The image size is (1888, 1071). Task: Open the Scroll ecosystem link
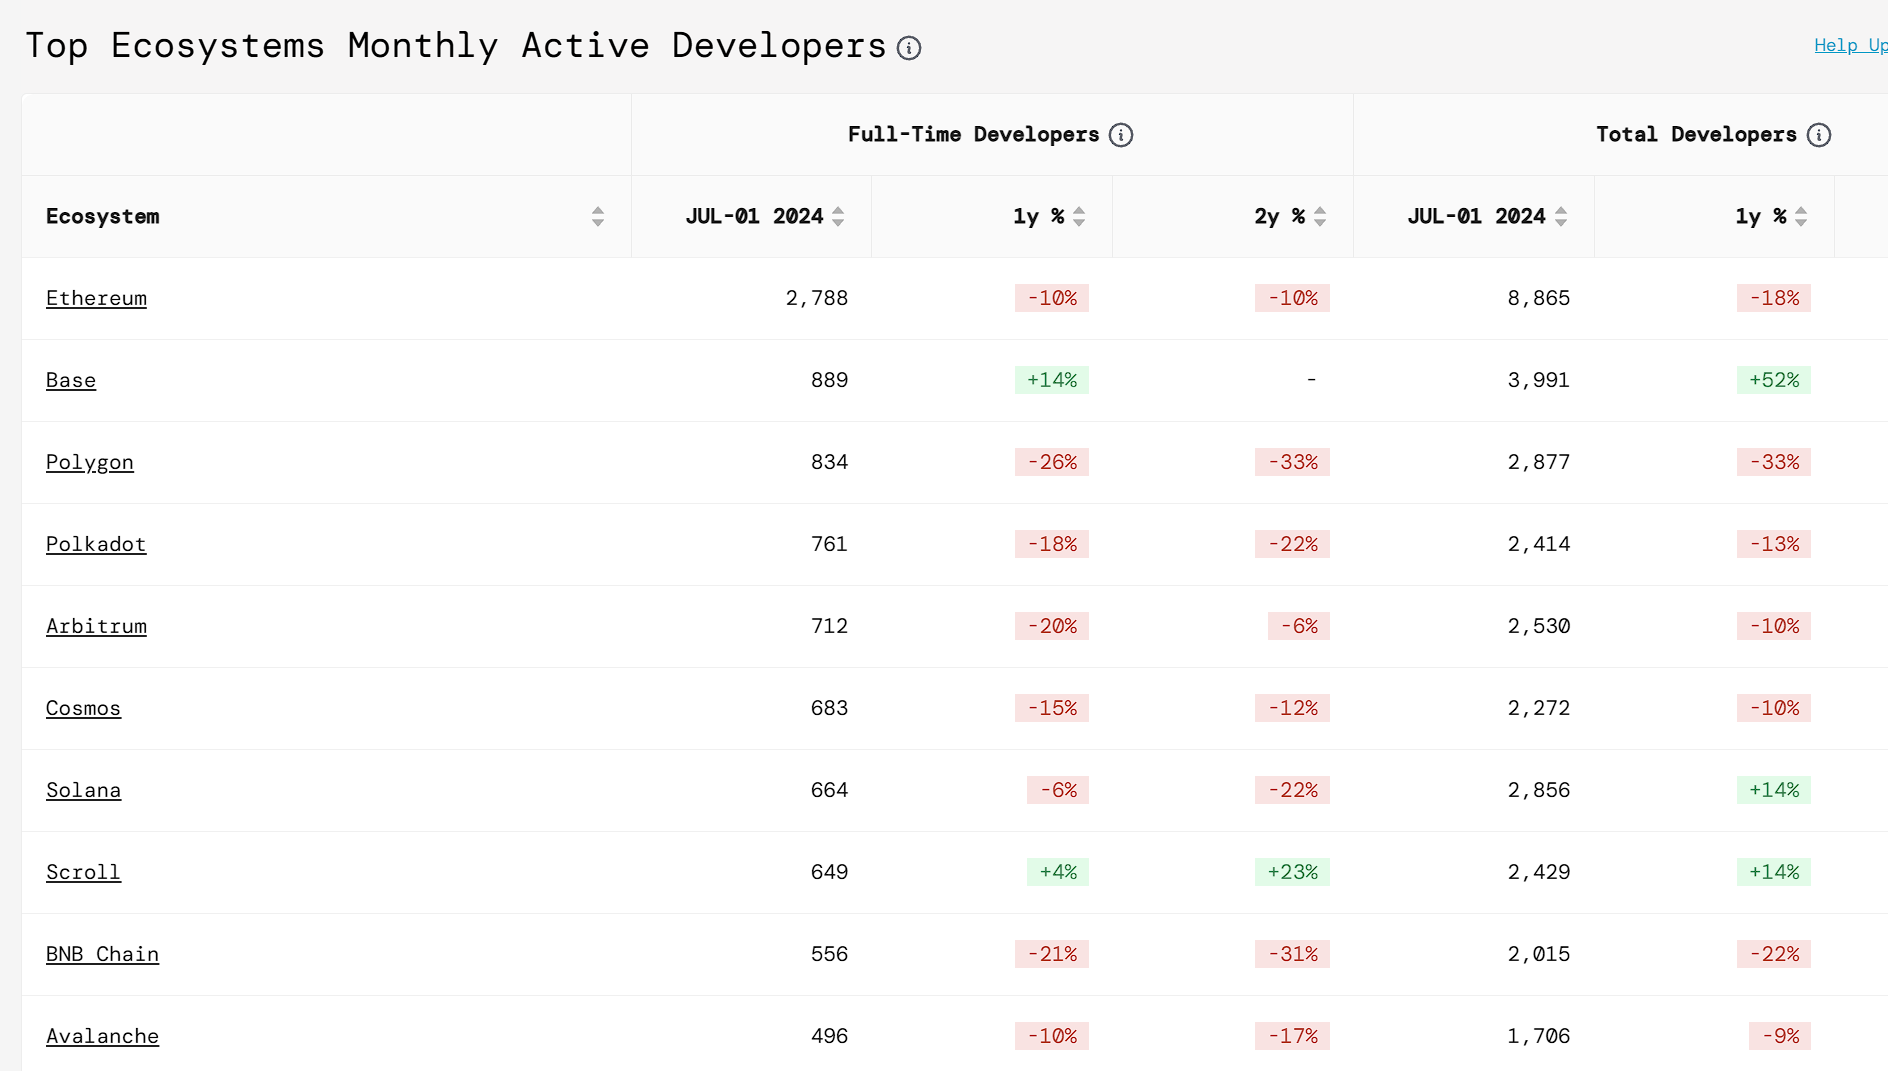83,872
